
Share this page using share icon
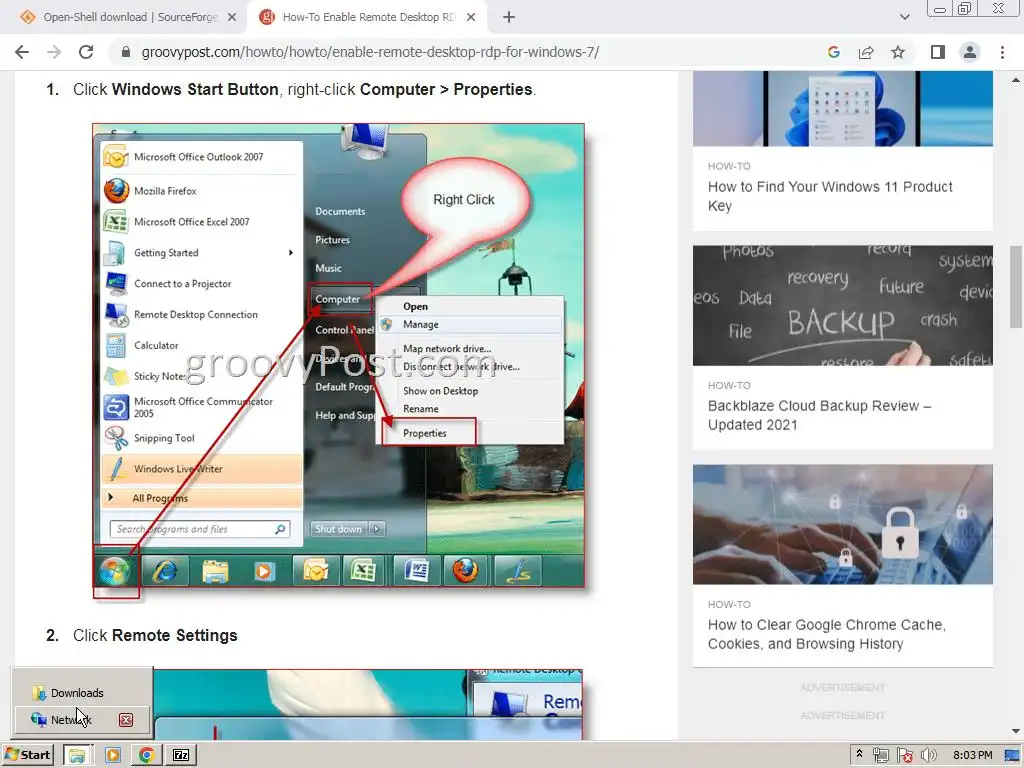tap(866, 52)
